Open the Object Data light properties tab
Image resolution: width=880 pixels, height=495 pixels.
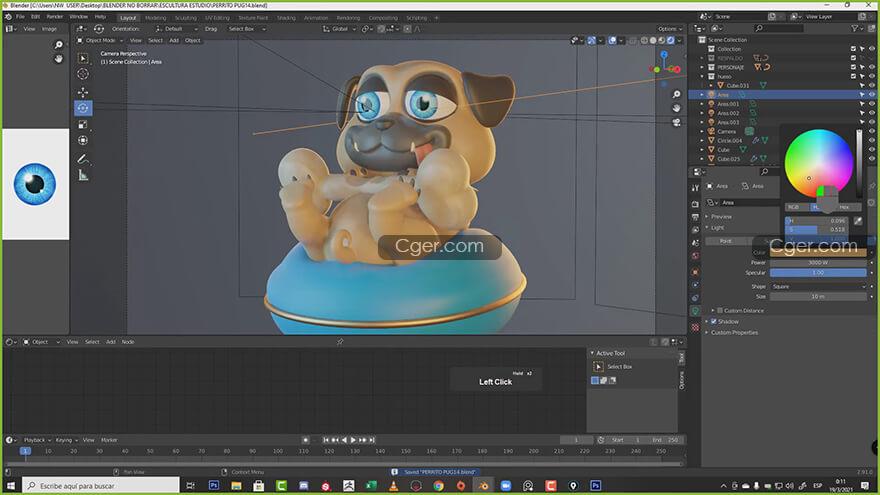[695, 311]
